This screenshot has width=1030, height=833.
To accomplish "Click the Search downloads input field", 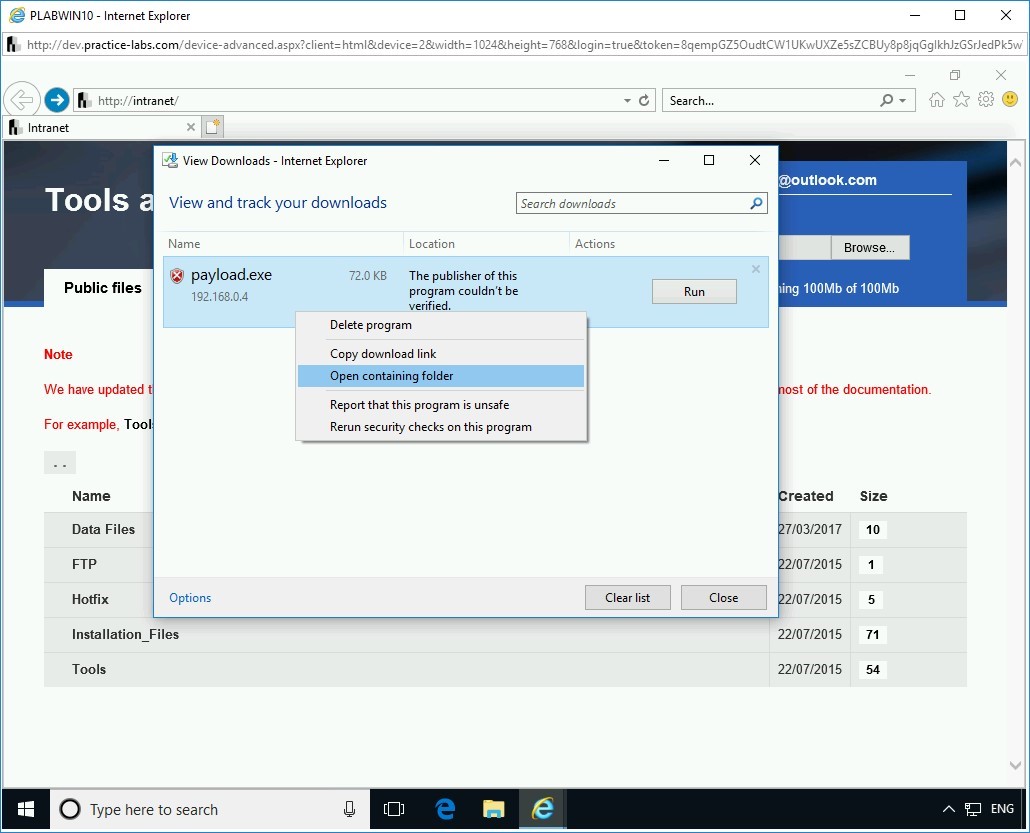I will pos(632,204).
